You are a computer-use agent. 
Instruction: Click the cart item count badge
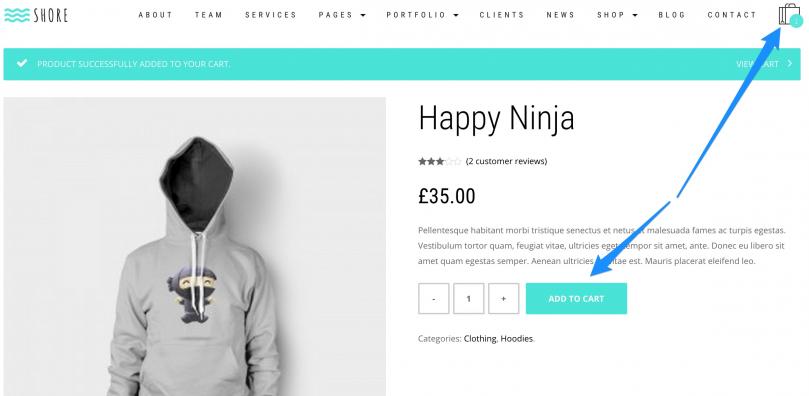796,21
